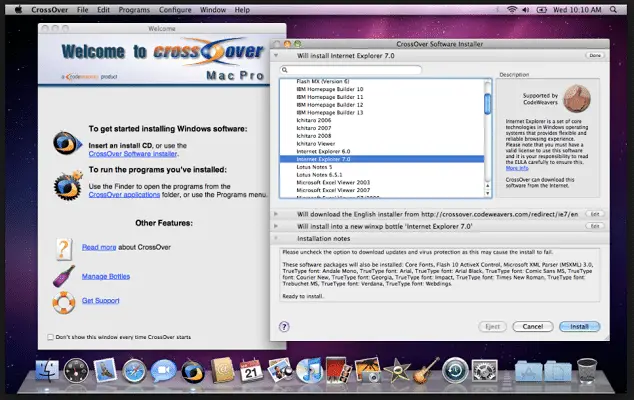The width and height of the screenshot is (634, 400).
Task: Open iChat from the dock
Action: (164, 370)
